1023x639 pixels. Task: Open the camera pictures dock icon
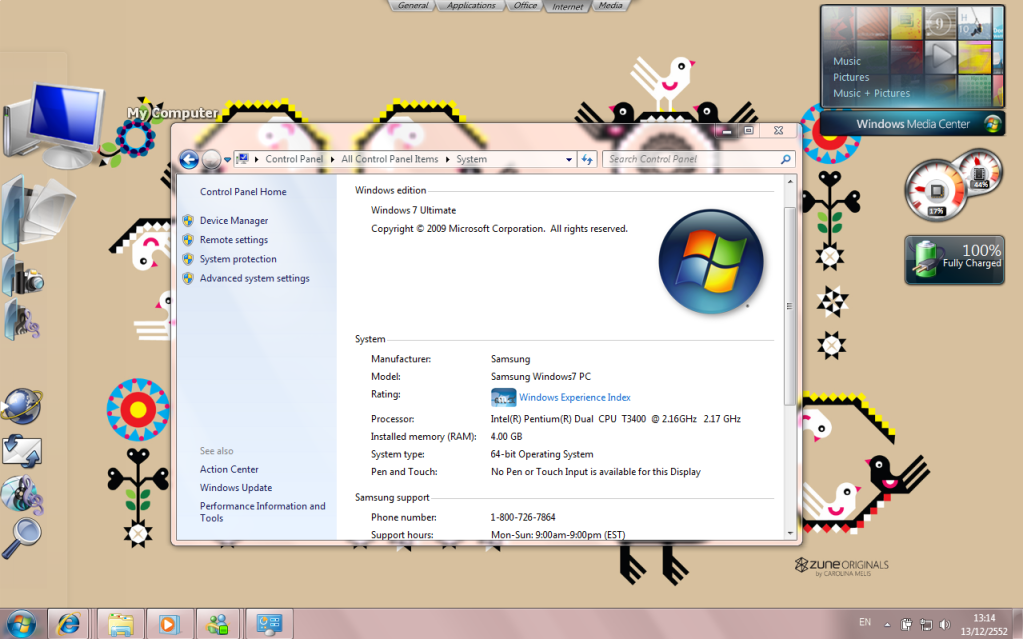click(x=23, y=277)
